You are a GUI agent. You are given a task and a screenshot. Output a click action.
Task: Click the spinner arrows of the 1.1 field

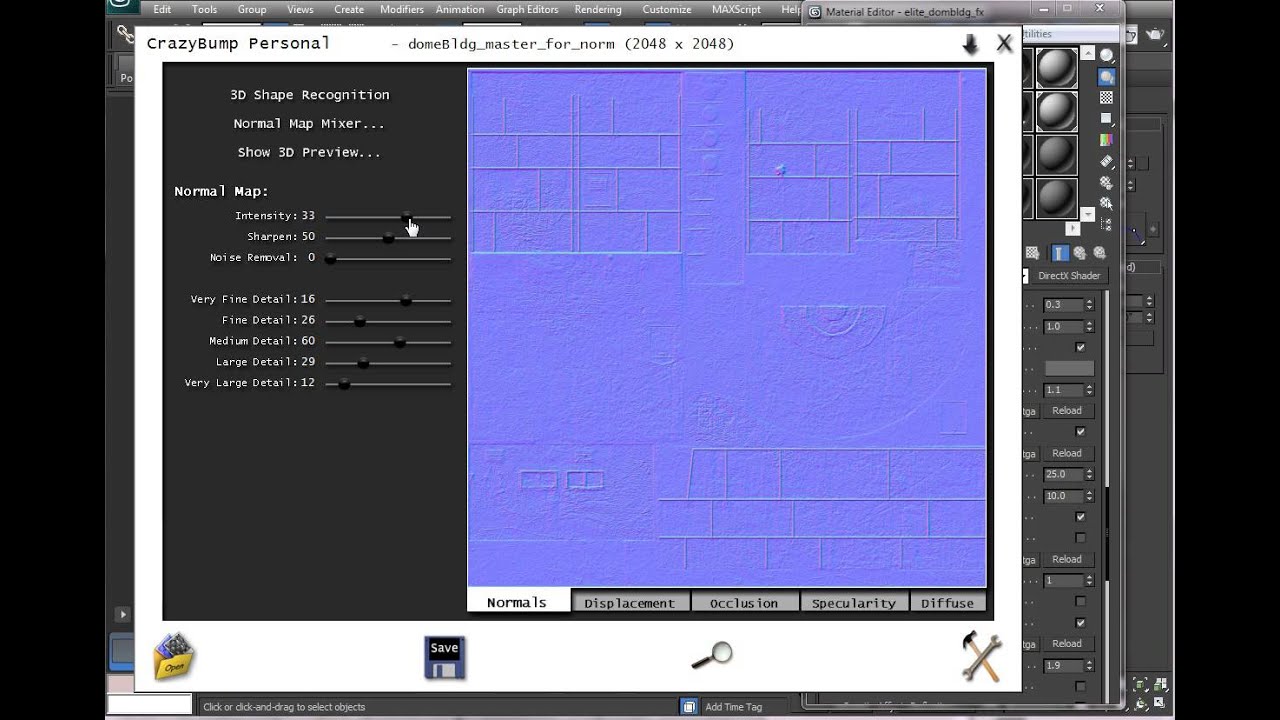[x=1089, y=390]
